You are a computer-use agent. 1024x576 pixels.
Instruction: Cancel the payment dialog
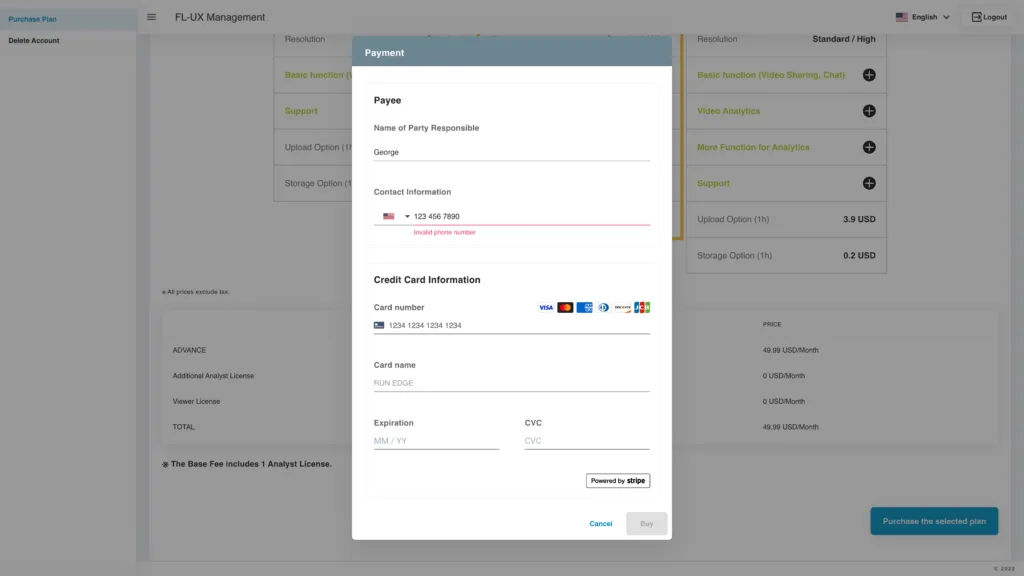coord(601,524)
